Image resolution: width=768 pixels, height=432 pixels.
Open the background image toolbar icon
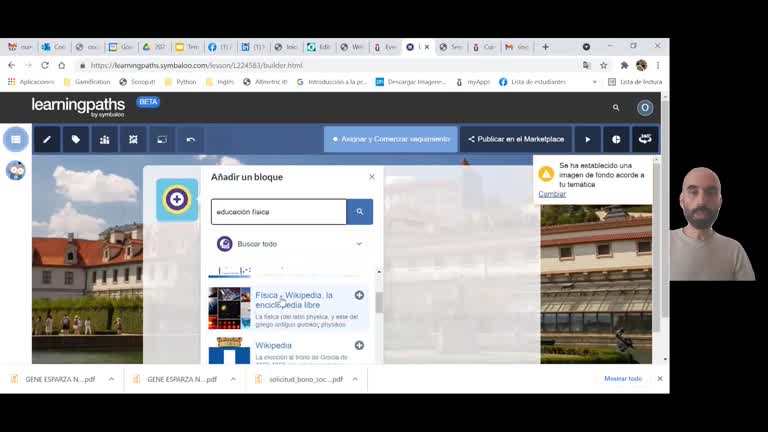point(162,140)
